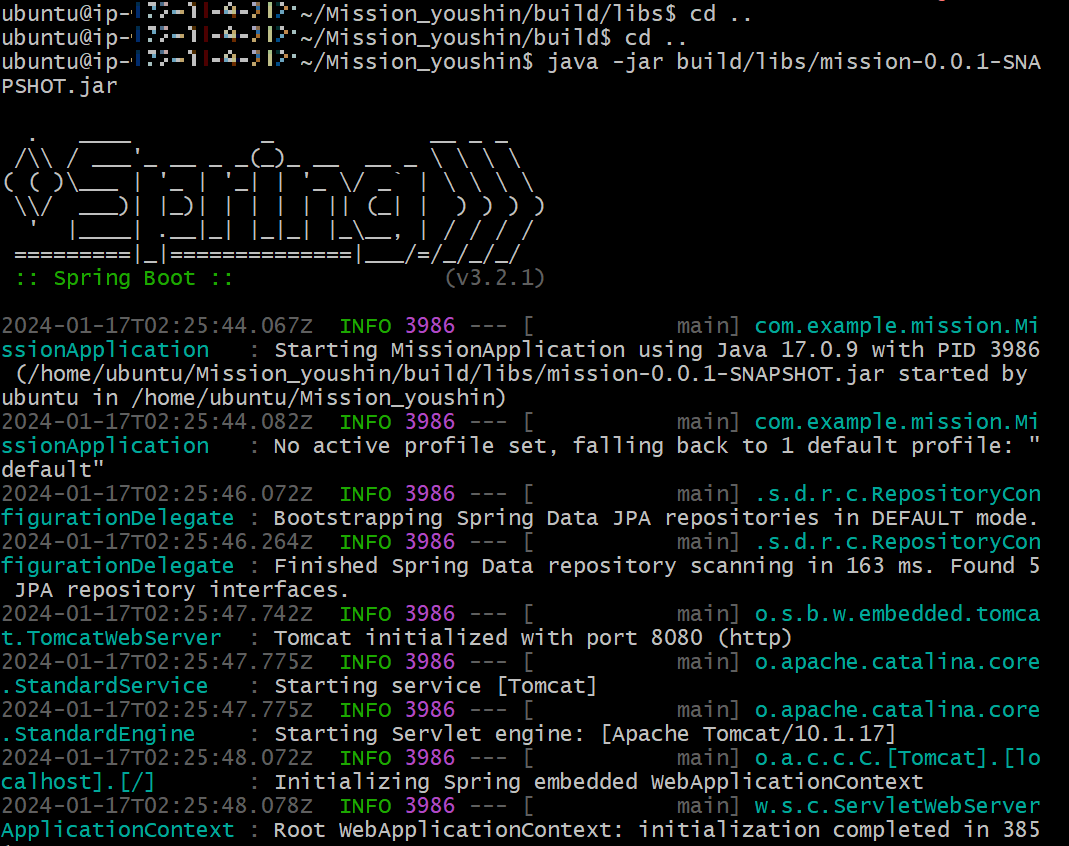Click the ':: Spring Boot ::' banner label
Image resolution: width=1069 pixels, height=846 pixels.
(x=124, y=278)
